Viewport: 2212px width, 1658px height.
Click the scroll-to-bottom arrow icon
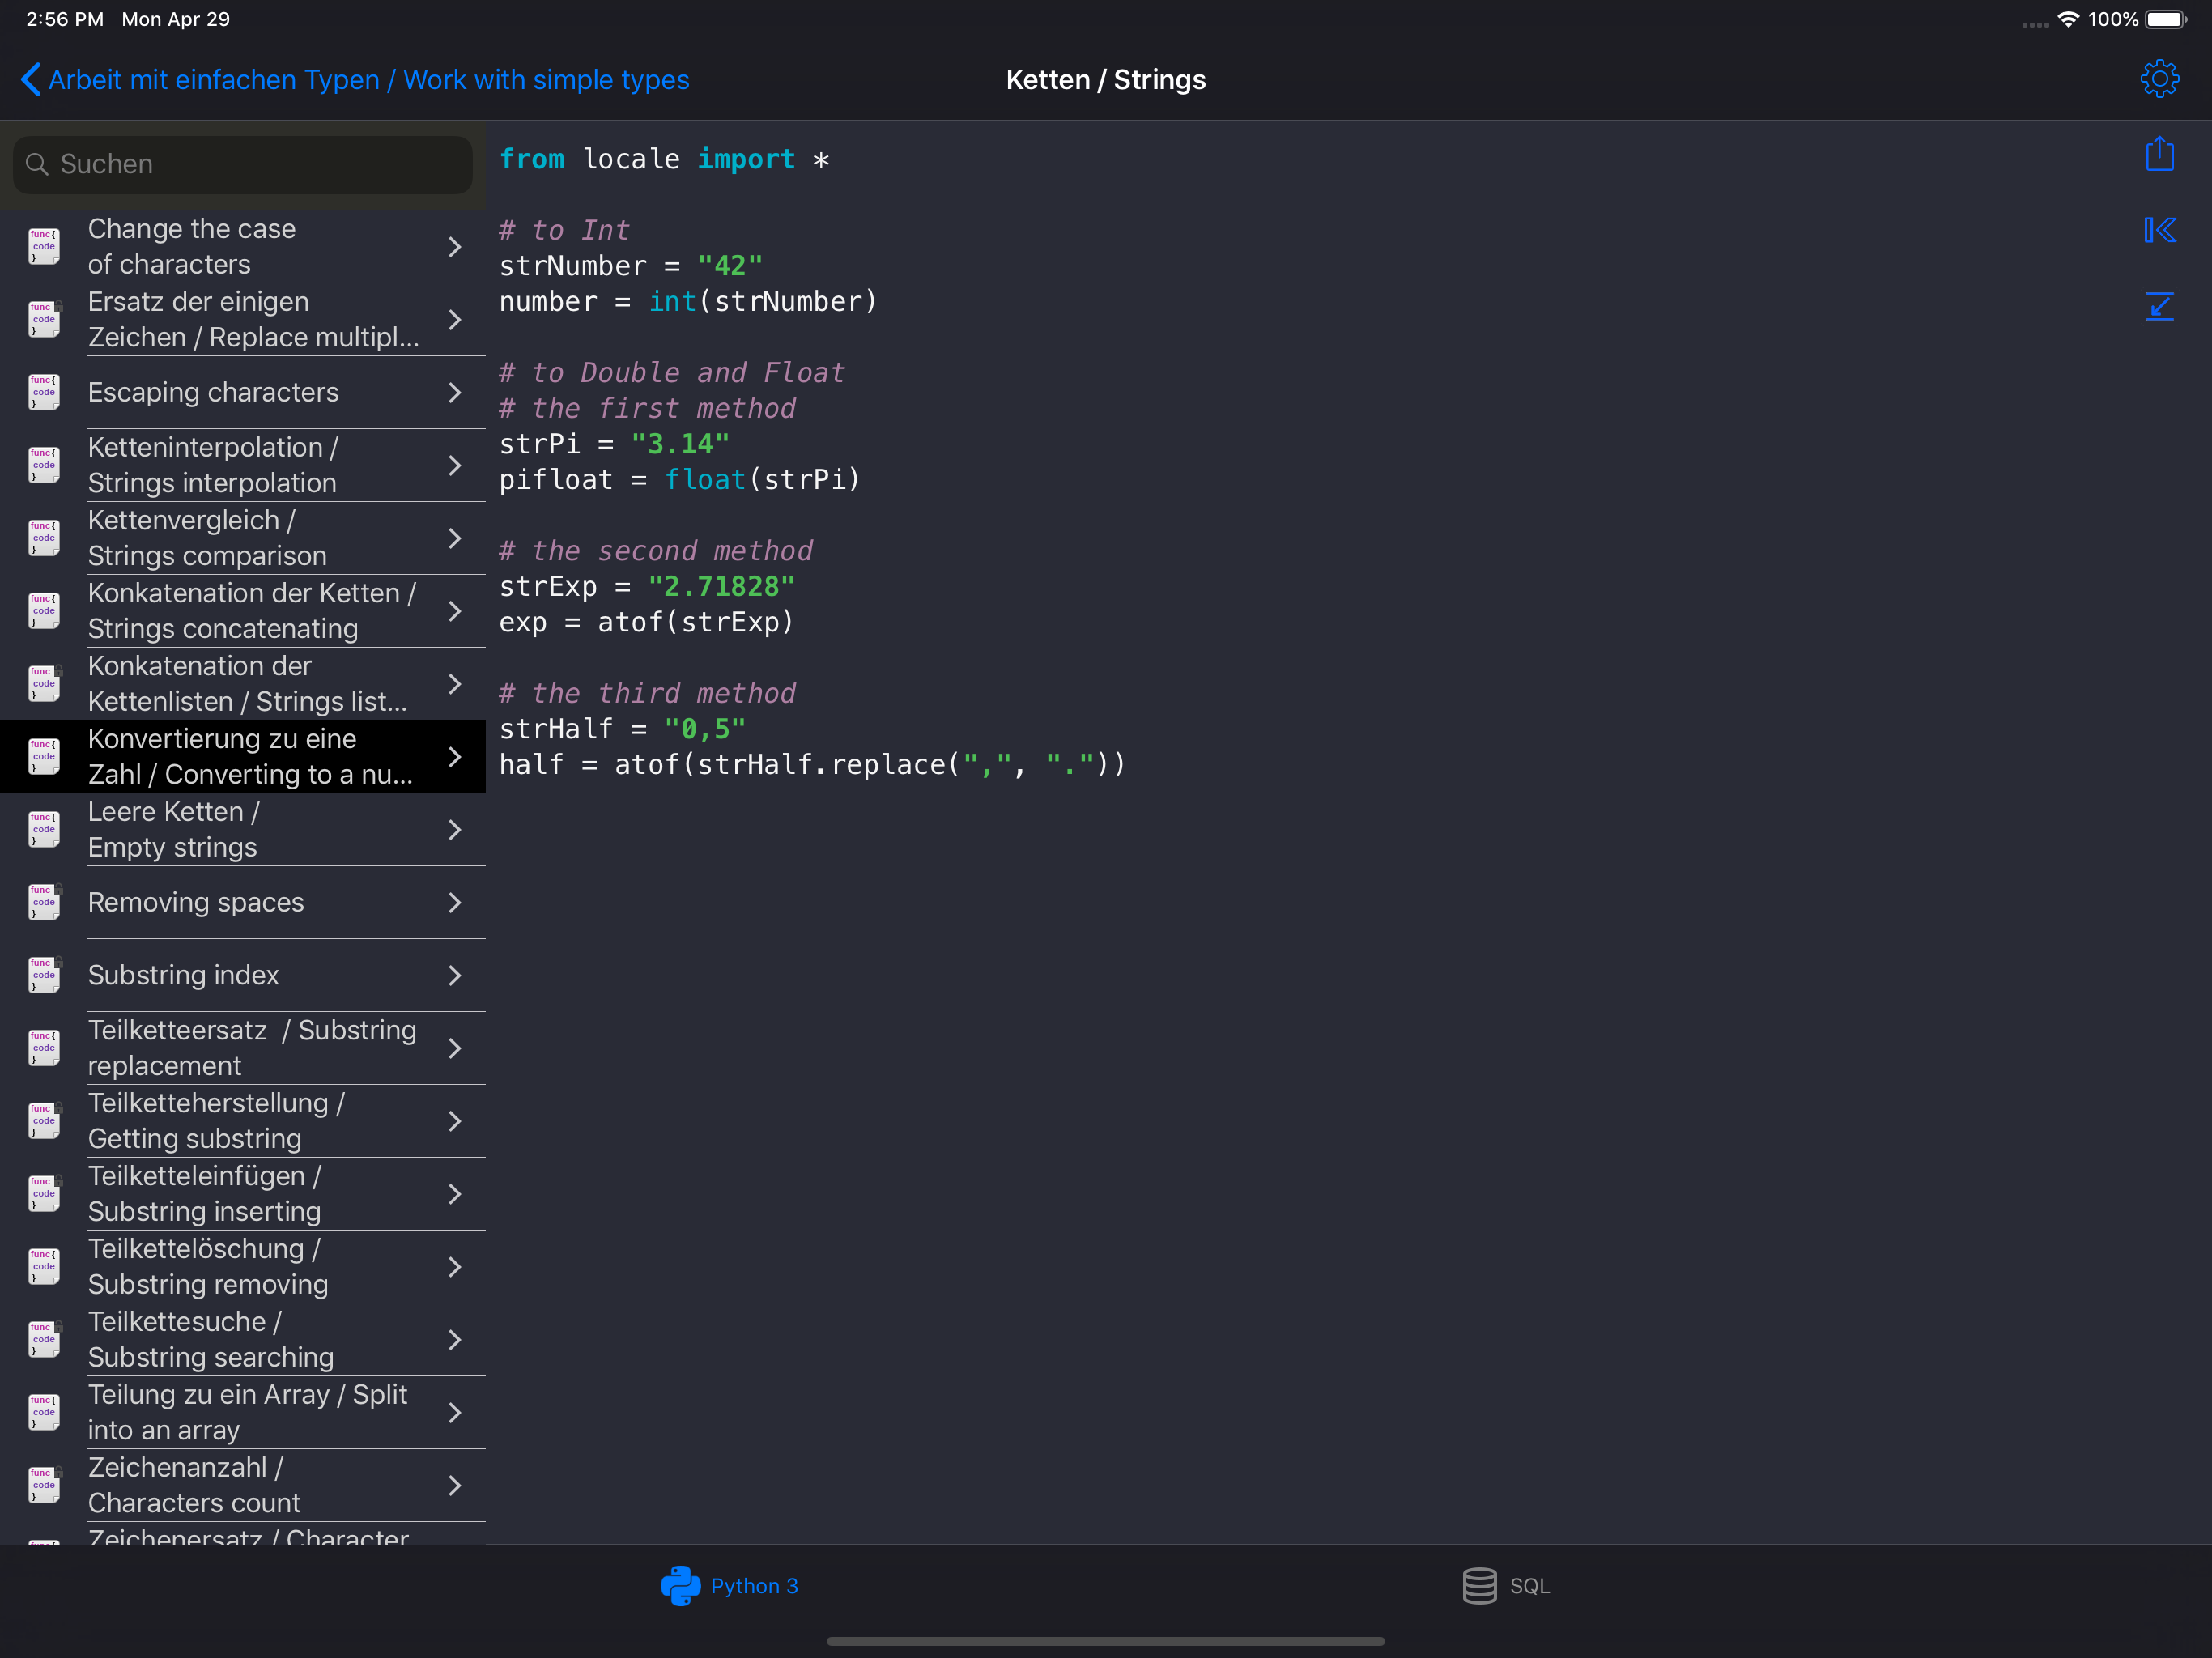coord(2159,306)
